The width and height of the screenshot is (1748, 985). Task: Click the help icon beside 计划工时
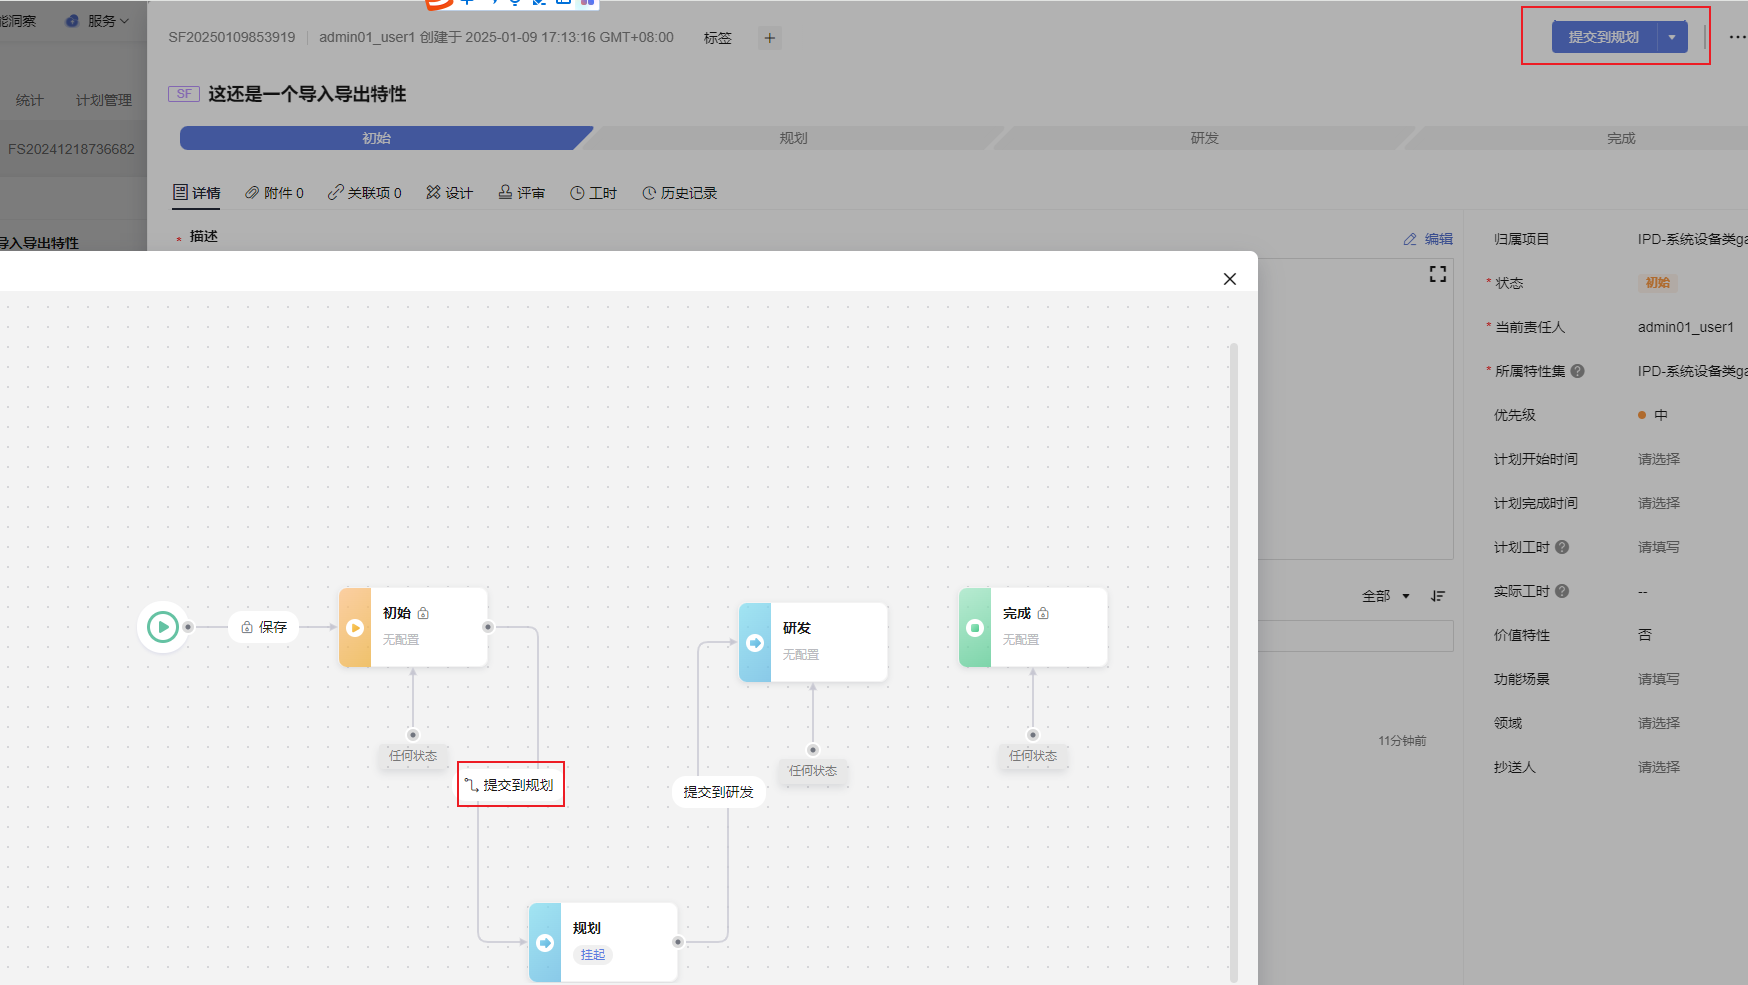coord(1562,547)
